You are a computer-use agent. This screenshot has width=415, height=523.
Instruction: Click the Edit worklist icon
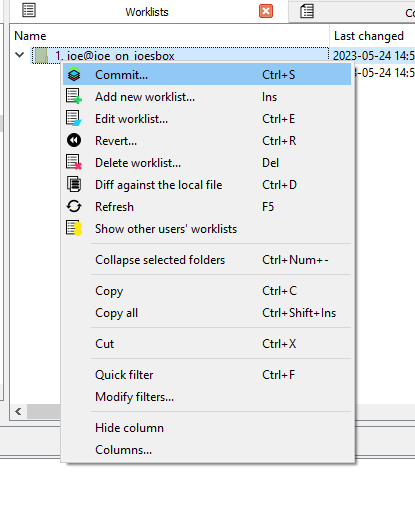[74, 118]
